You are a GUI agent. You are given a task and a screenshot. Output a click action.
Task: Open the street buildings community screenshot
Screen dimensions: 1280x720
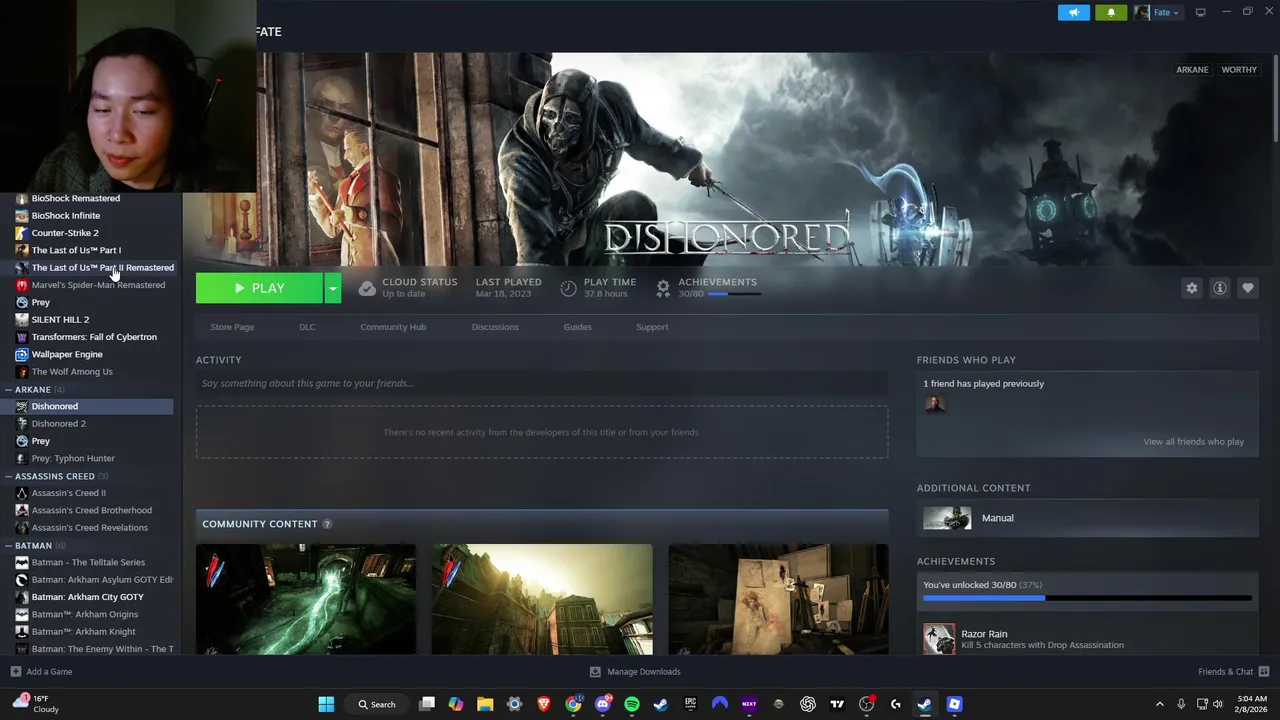(542, 599)
